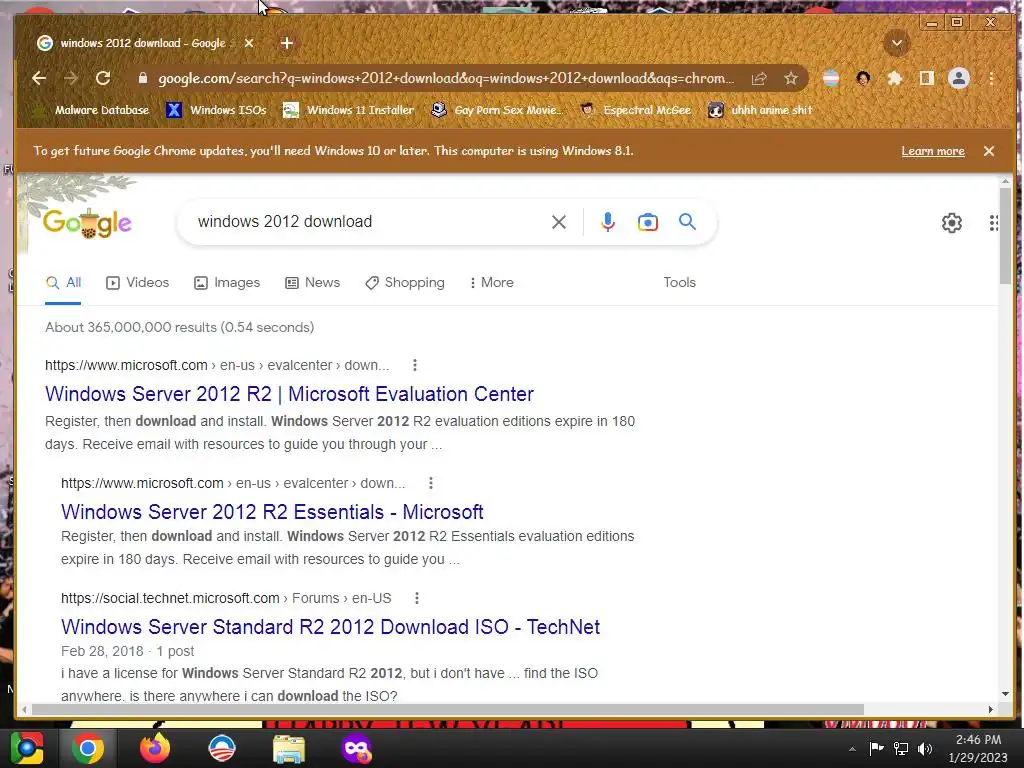
Task: Start voice search with microphone
Action: (607, 222)
